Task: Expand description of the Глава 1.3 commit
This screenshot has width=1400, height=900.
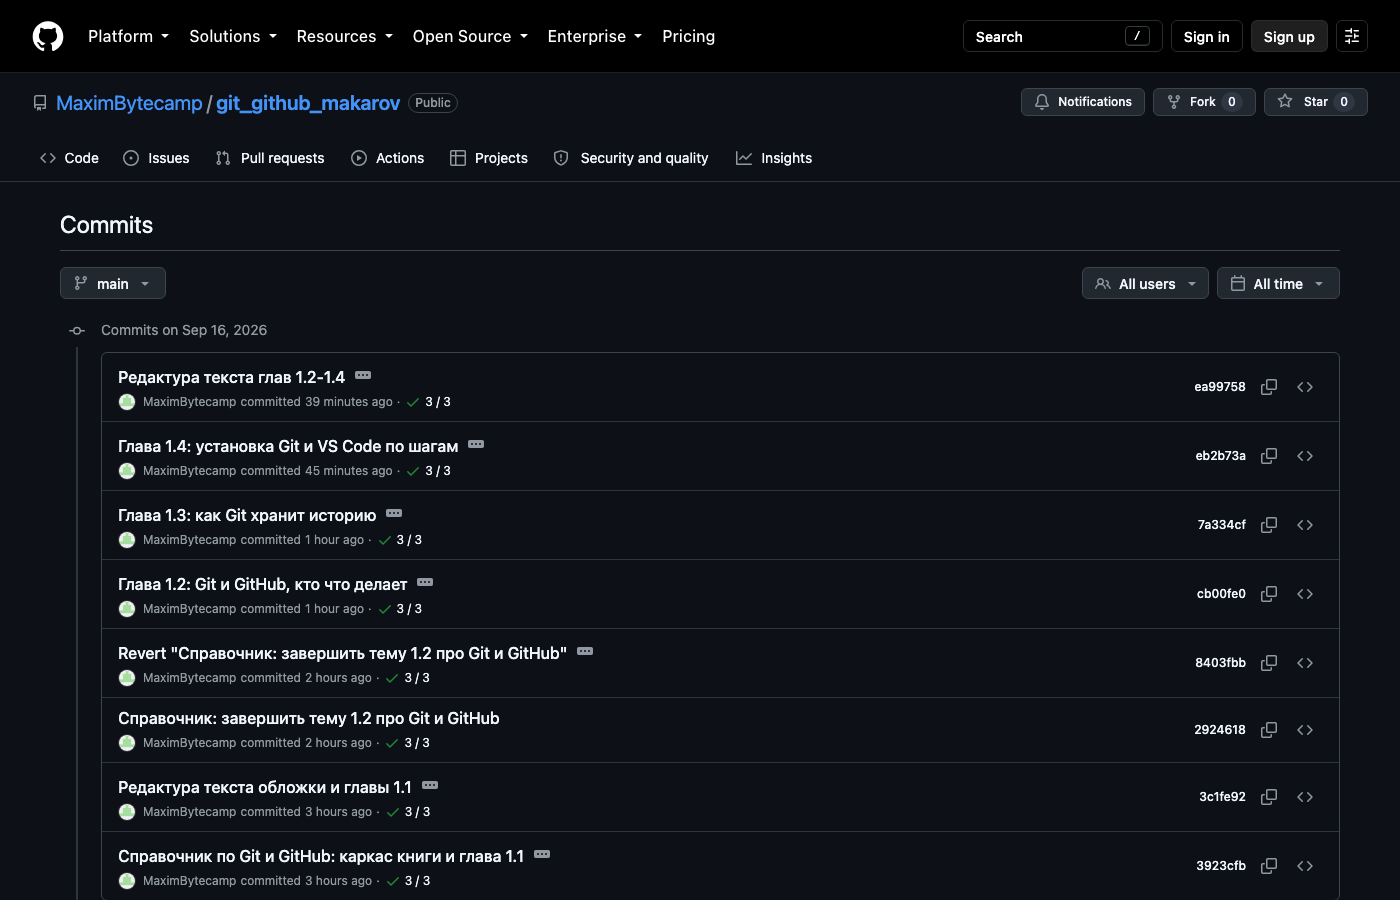Action: tap(394, 514)
